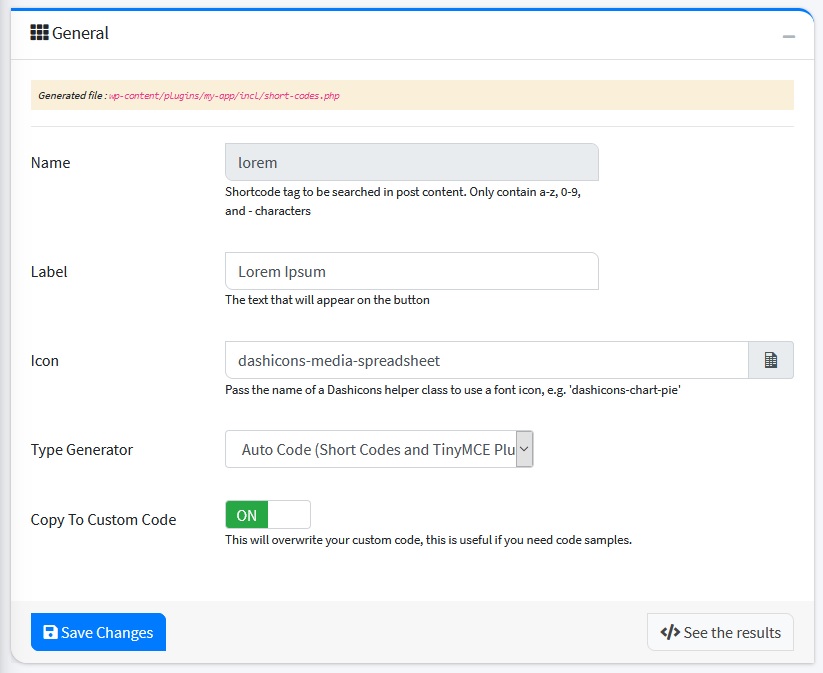This screenshot has height=673, width=823.
Task: Turn off the Copy To Custom Code switch
Action: (268, 515)
